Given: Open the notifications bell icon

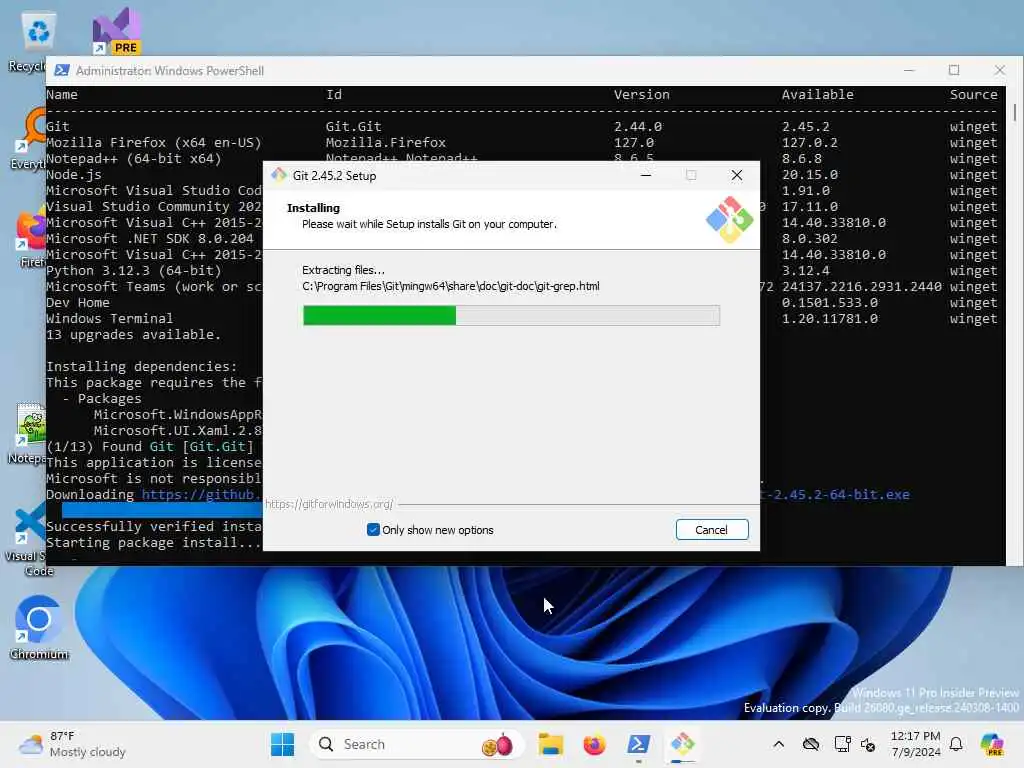Looking at the screenshot, I should tap(956, 744).
